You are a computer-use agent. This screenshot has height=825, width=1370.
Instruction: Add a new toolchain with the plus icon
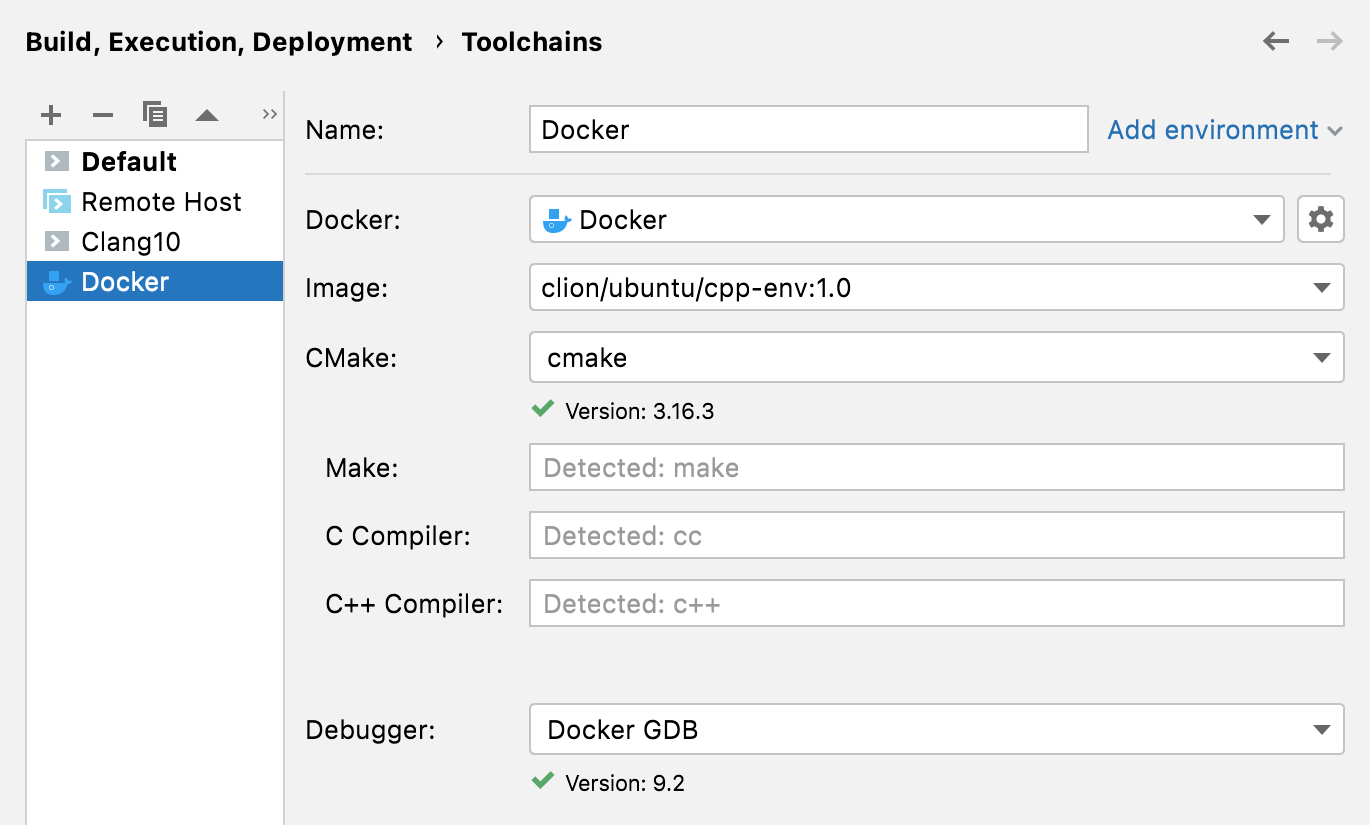(x=51, y=114)
